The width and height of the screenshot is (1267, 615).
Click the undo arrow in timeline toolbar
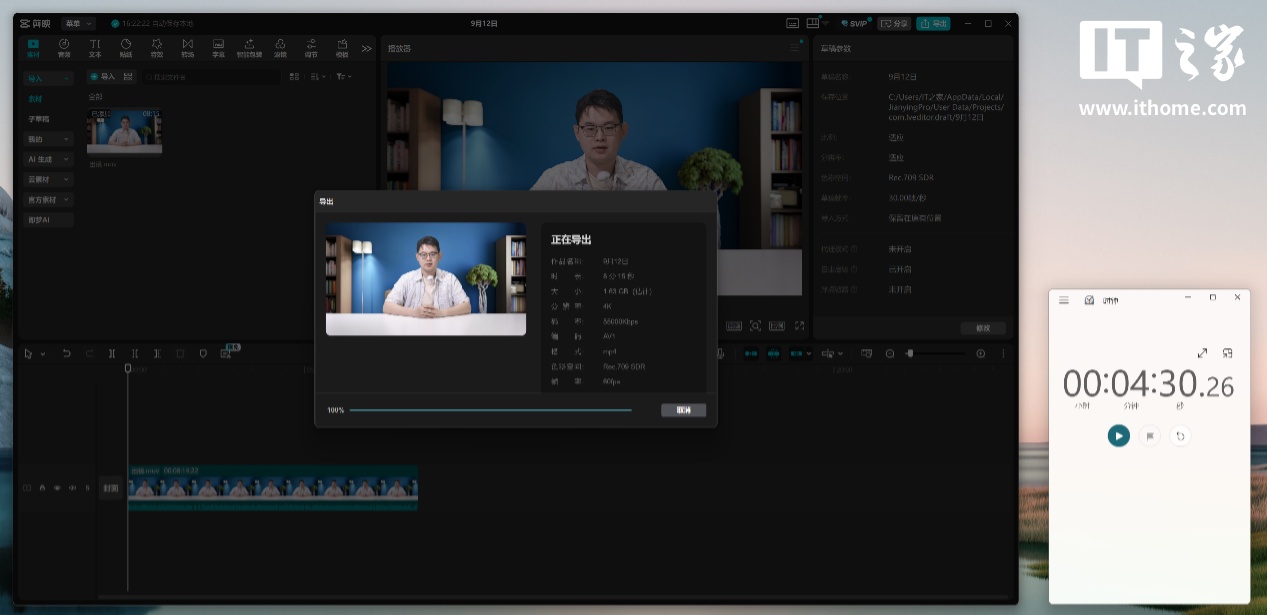pos(67,353)
